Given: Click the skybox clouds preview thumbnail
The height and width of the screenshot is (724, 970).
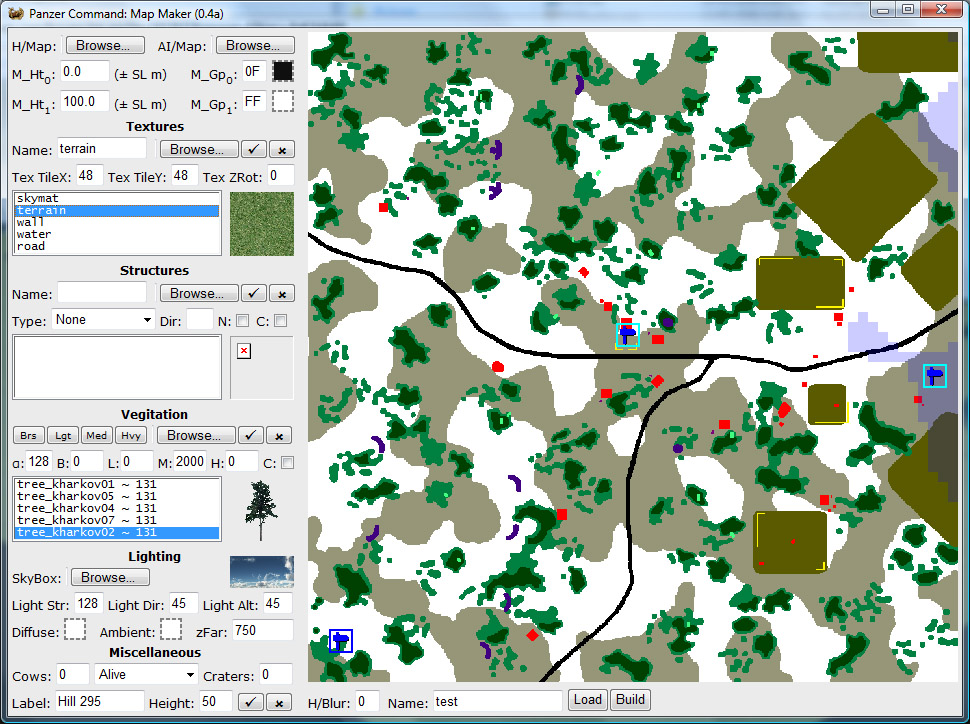Looking at the screenshot, I should coord(262,572).
